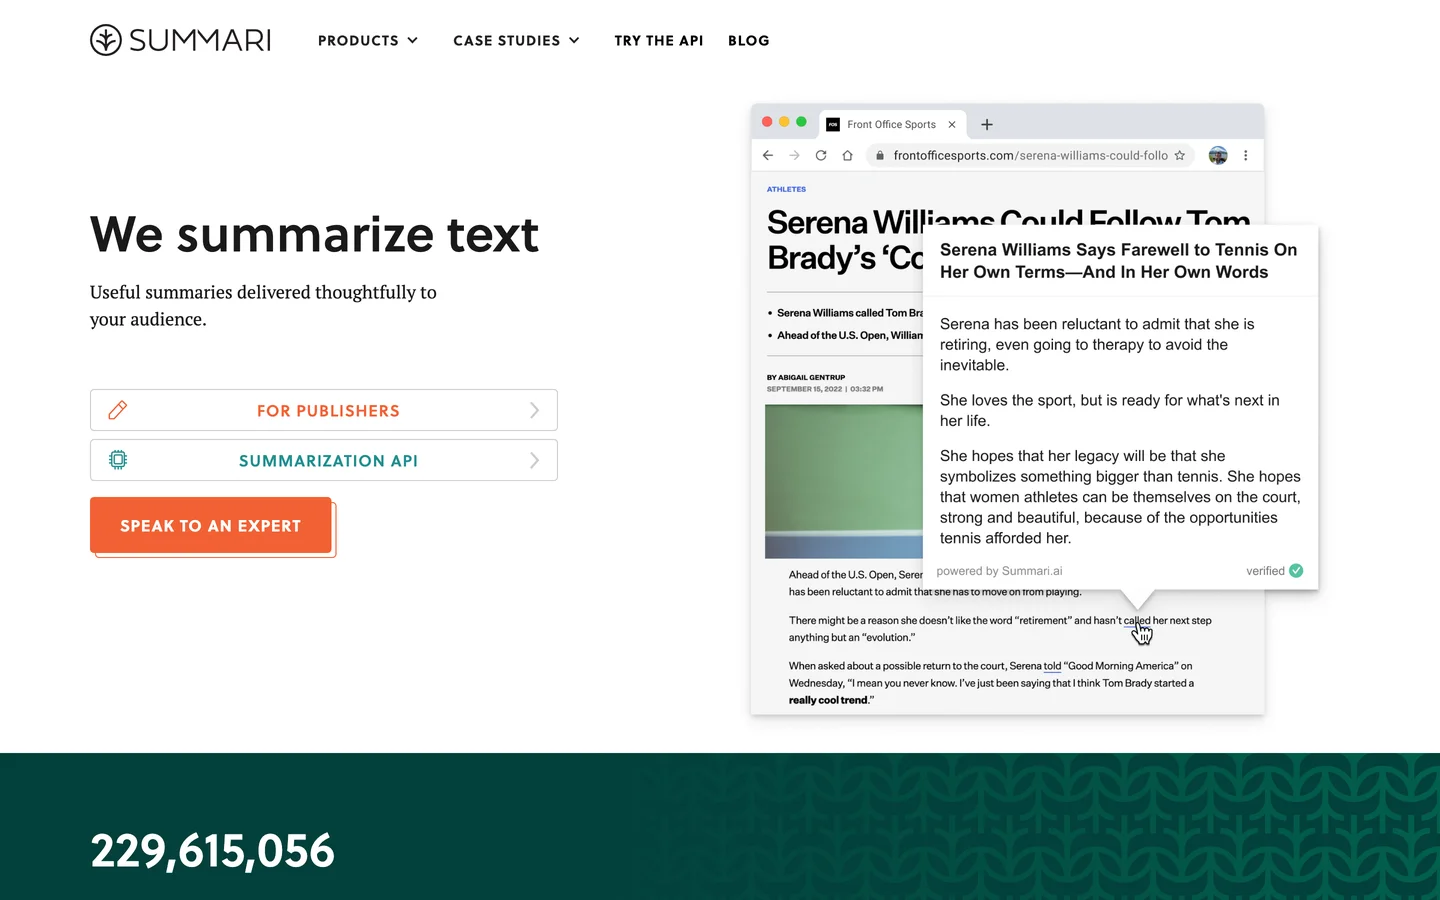Click the home icon in mock browser
The image size is (1440, 900).
pos(847,155)
